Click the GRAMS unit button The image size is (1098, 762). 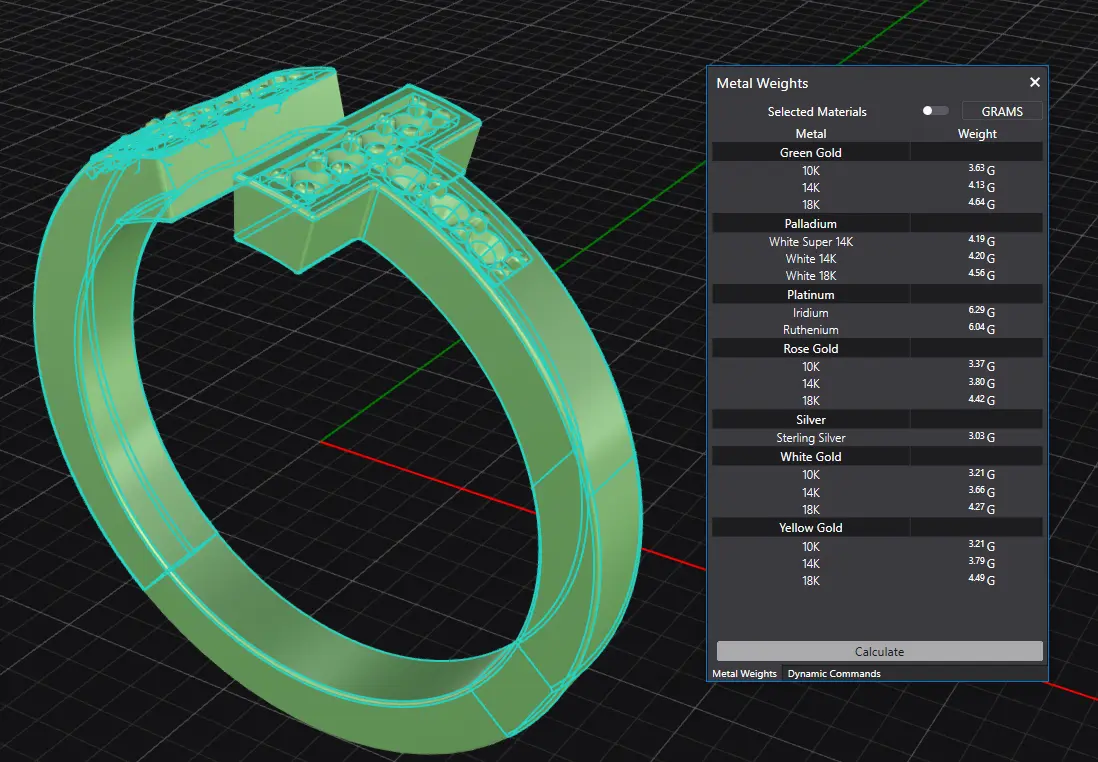[x=1002, y=111]
